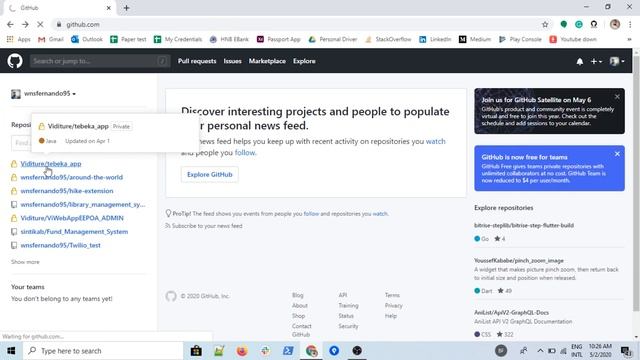Go back with browser back arrow

coord(10,24)
